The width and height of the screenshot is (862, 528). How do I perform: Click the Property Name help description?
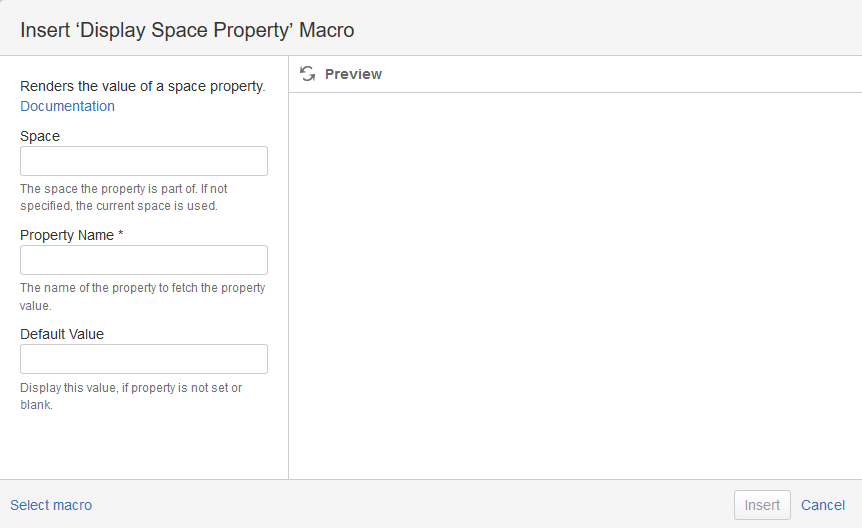[x=142, y=296]
